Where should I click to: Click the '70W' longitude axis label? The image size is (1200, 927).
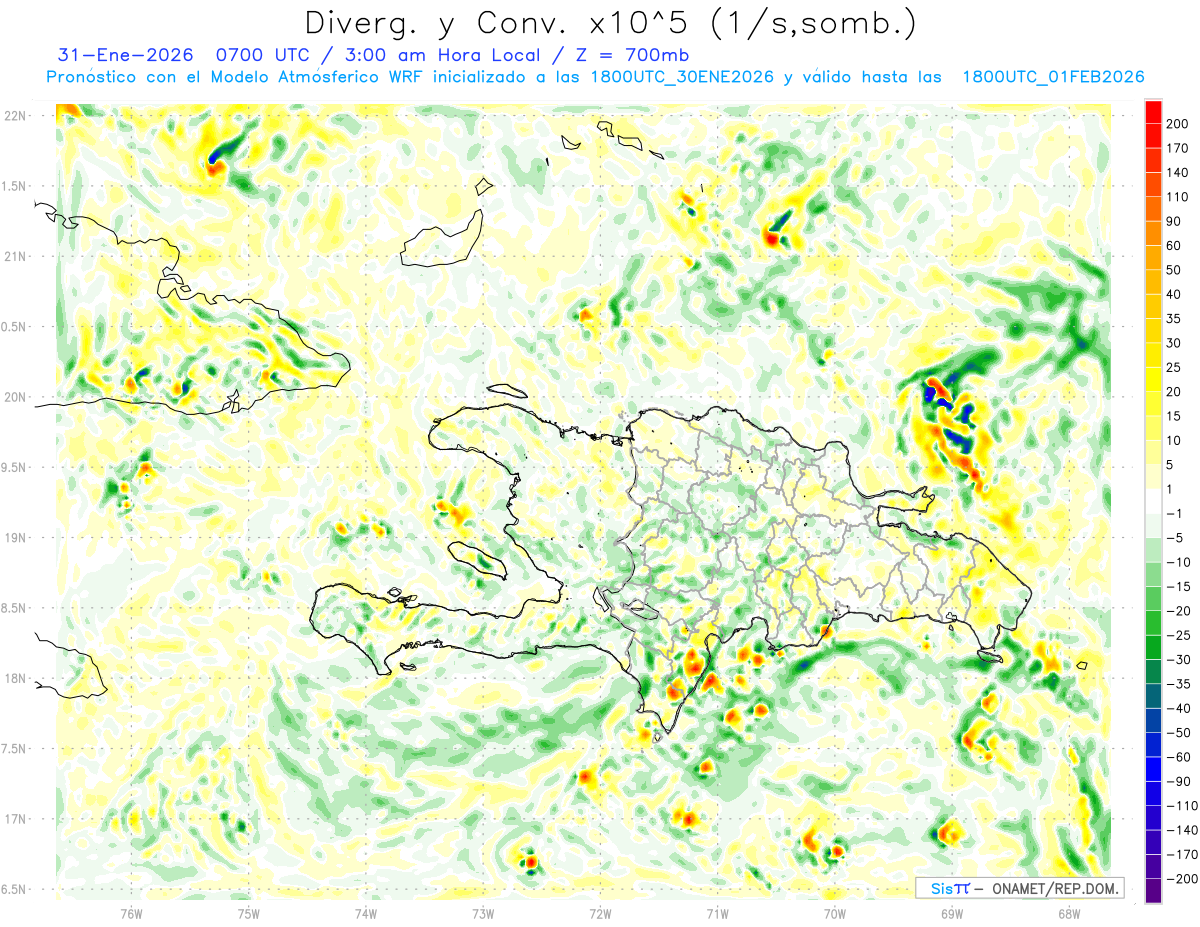pyautogui.click(x=834, y=913)
